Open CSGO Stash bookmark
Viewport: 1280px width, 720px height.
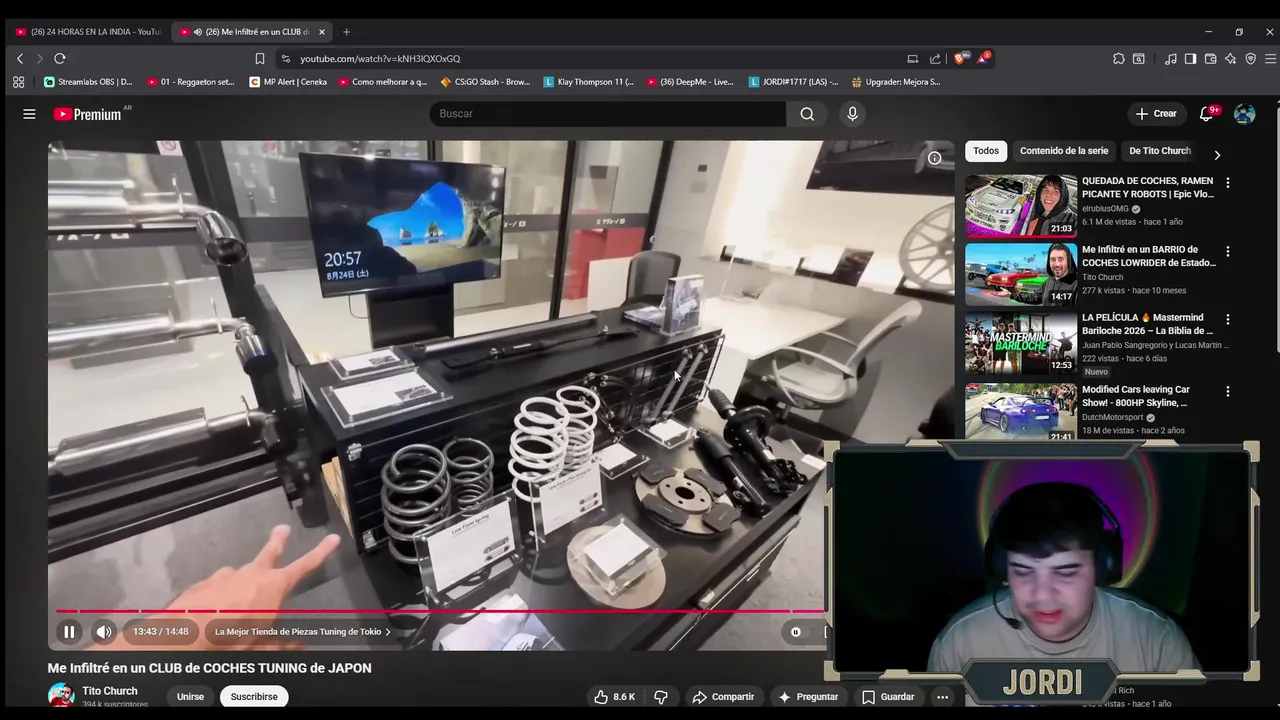point(486,82)
